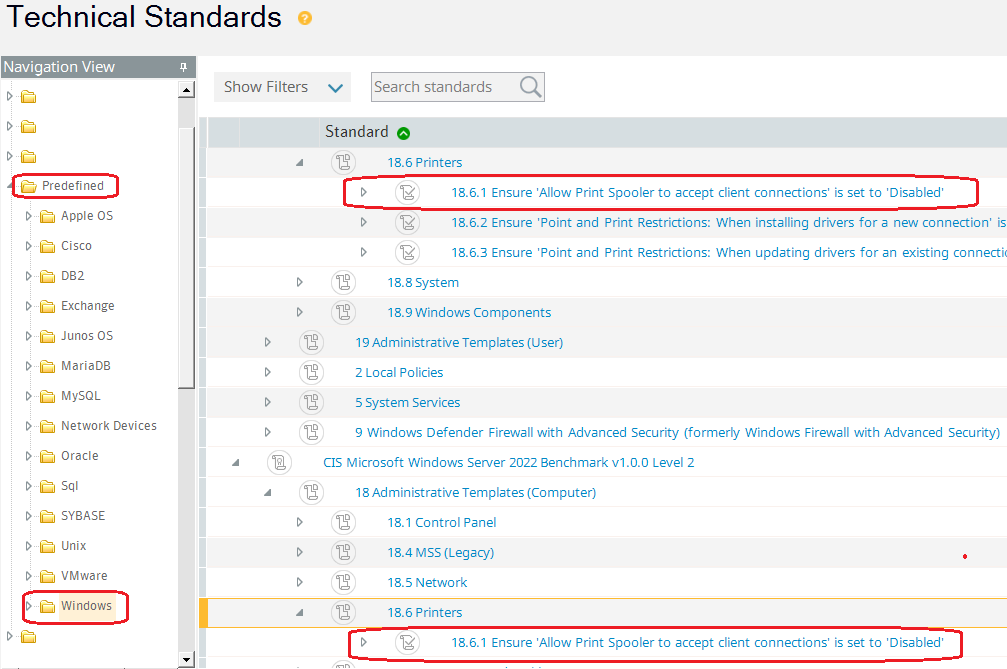This screenshot has width=1007, height=669.
Task: Click the check icon beside 18.6.2 Point and Print
Action: [x=408, y=222]
